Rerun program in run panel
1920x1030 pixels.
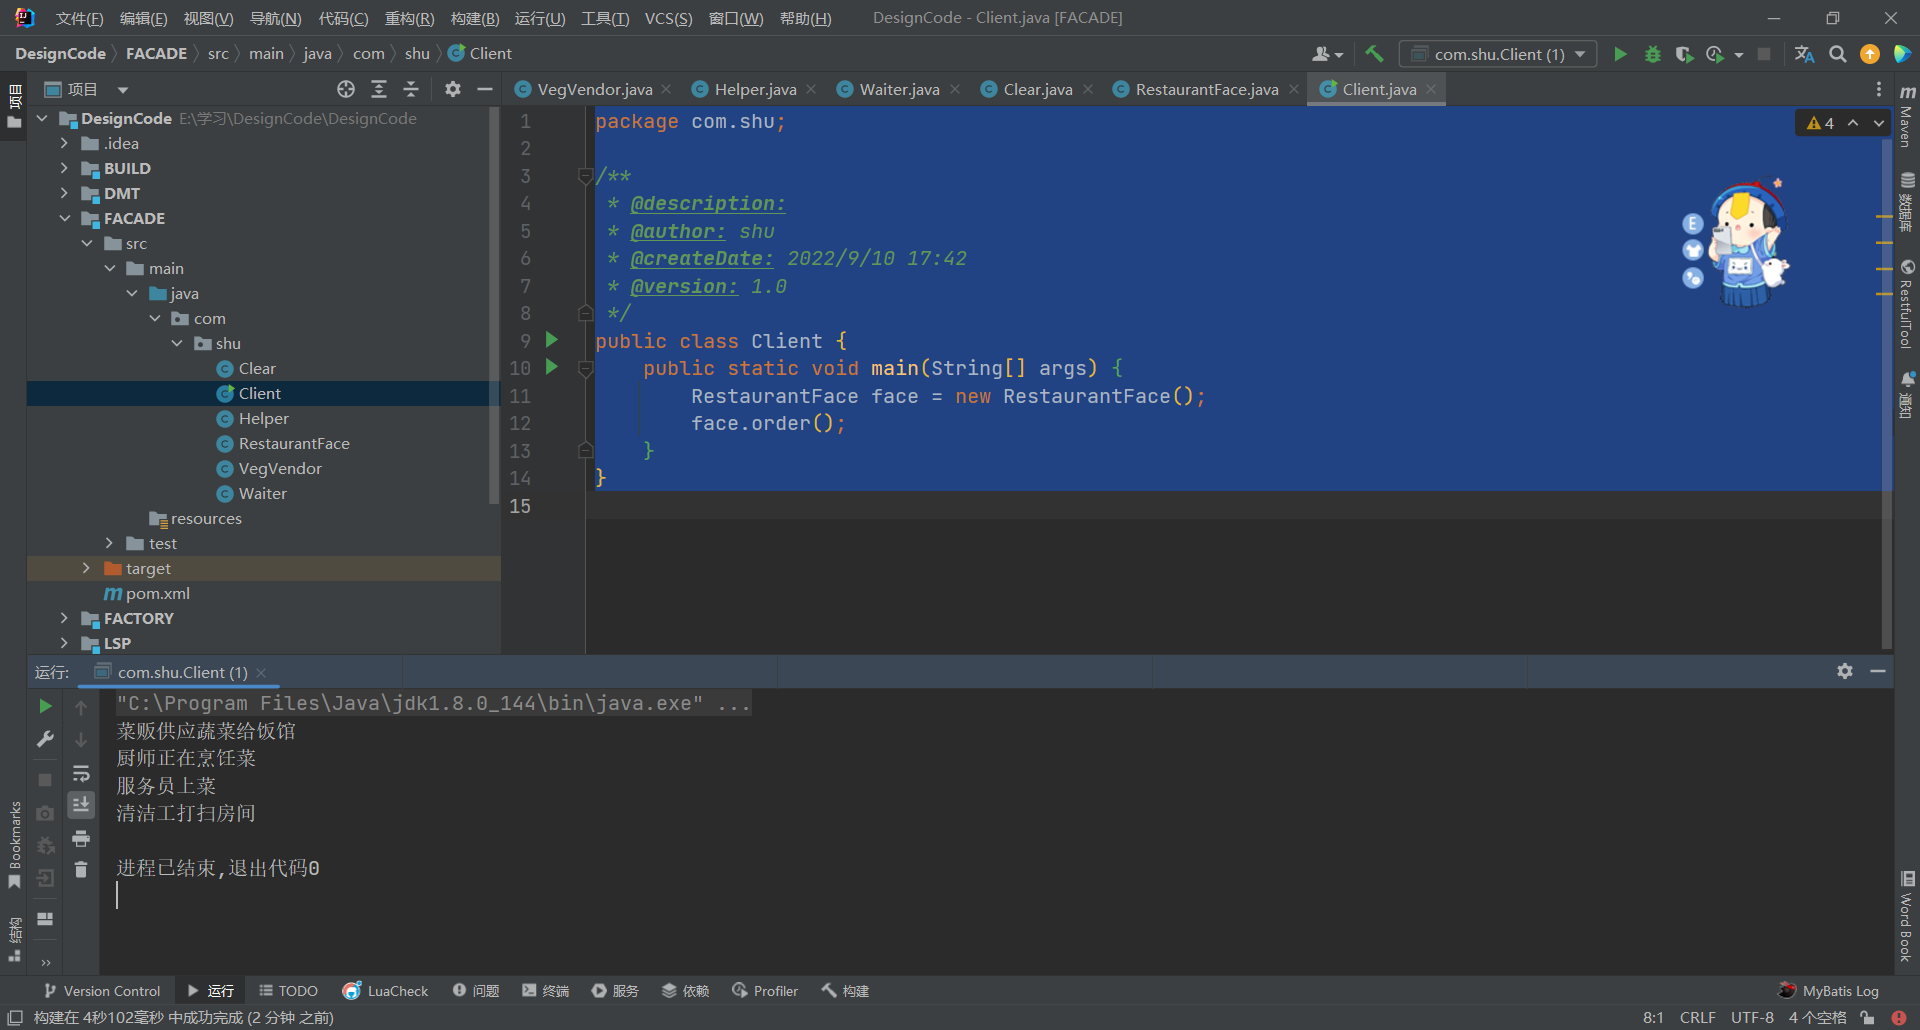(x=45, y=706)
